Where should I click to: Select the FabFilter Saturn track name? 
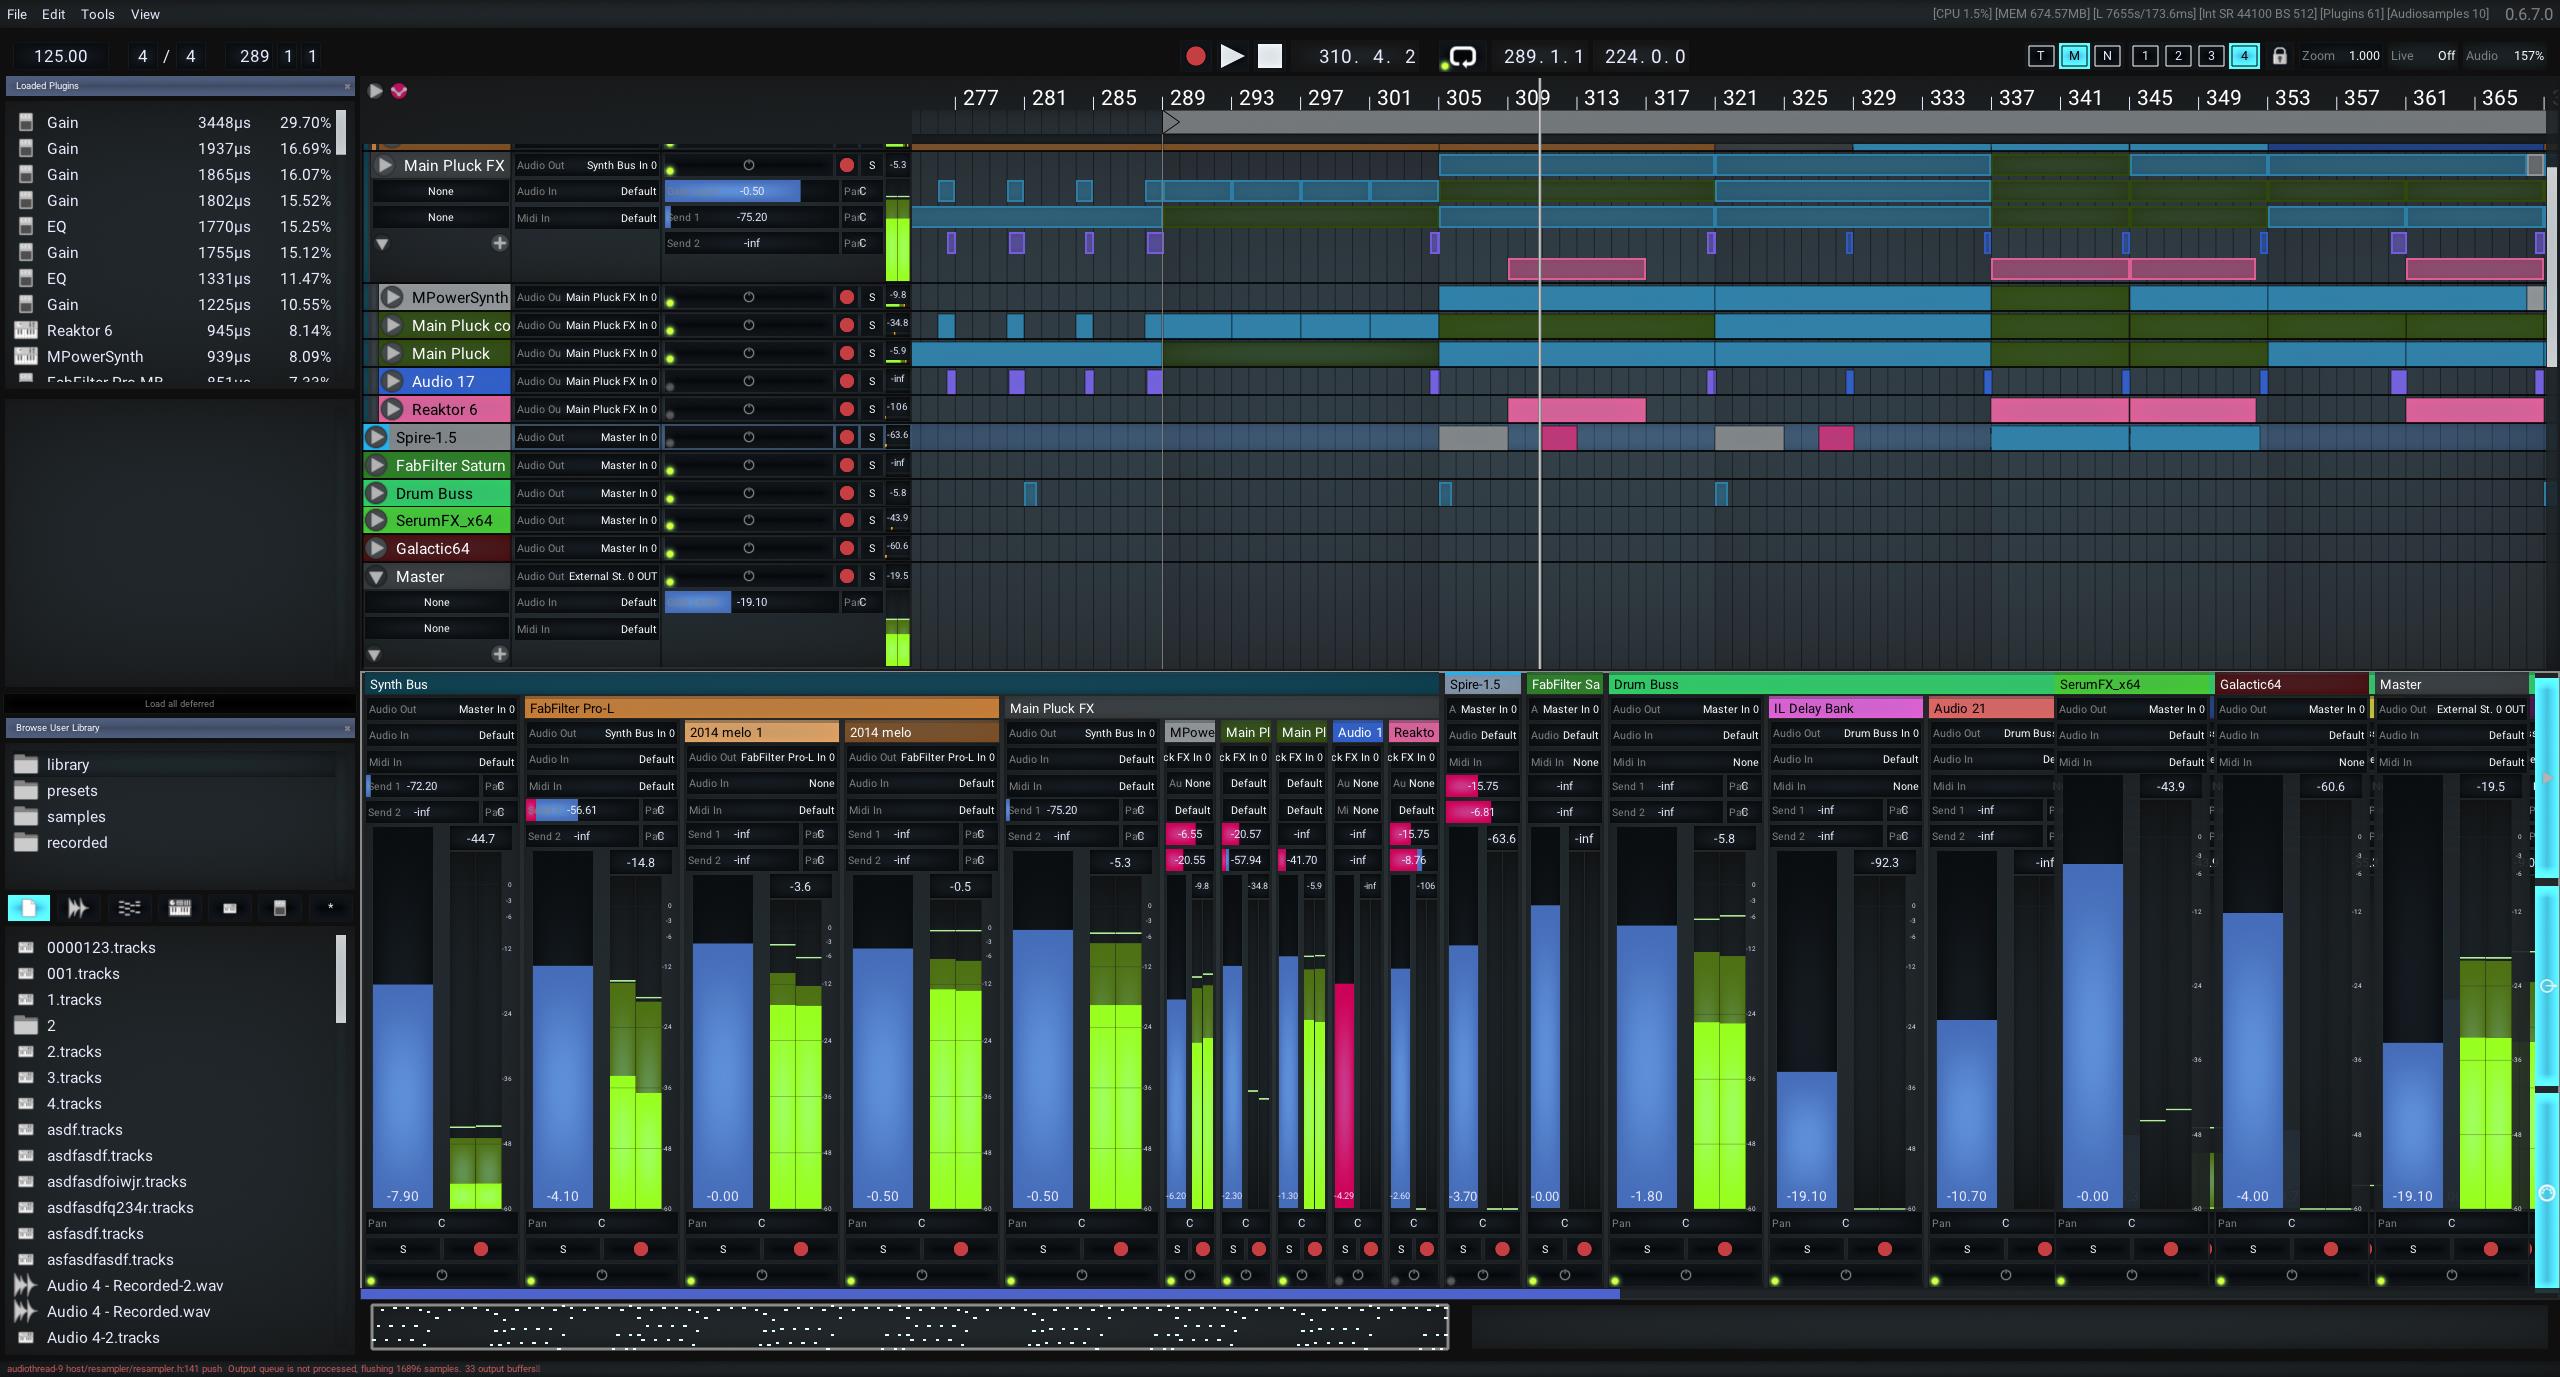coord(450,465)
